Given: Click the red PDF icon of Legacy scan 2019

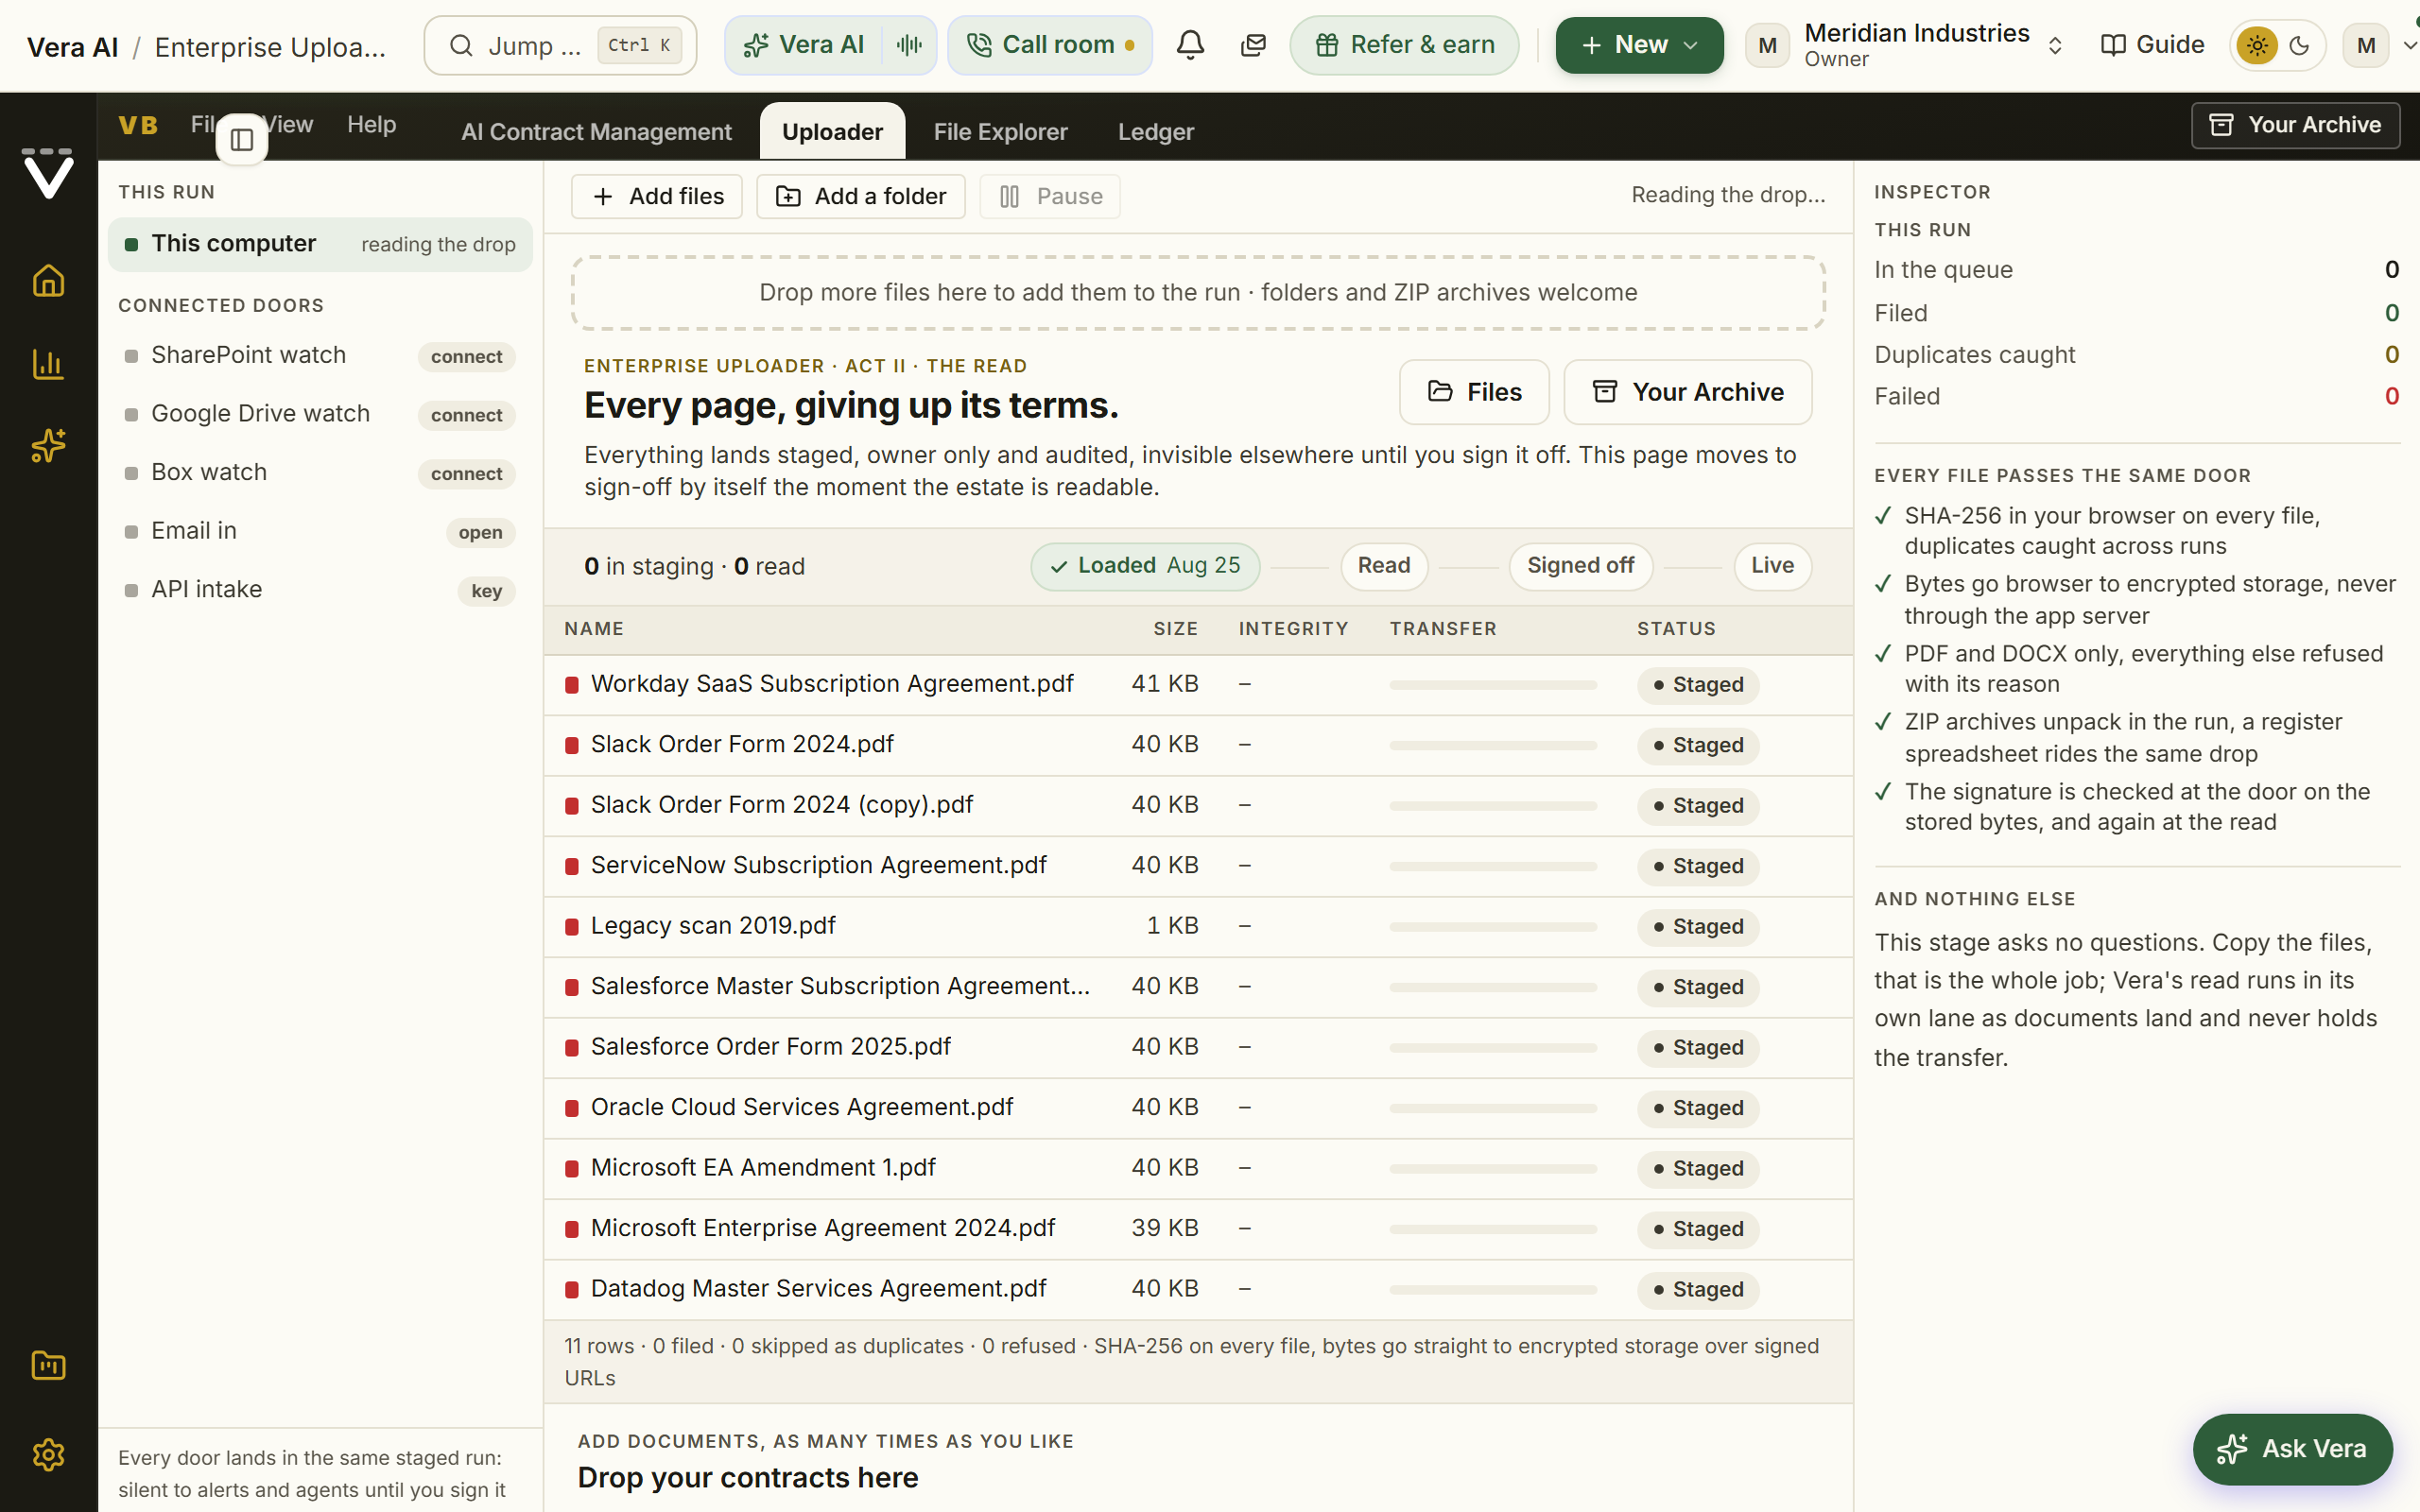Looking at the screenshot, I should [572, 927].
